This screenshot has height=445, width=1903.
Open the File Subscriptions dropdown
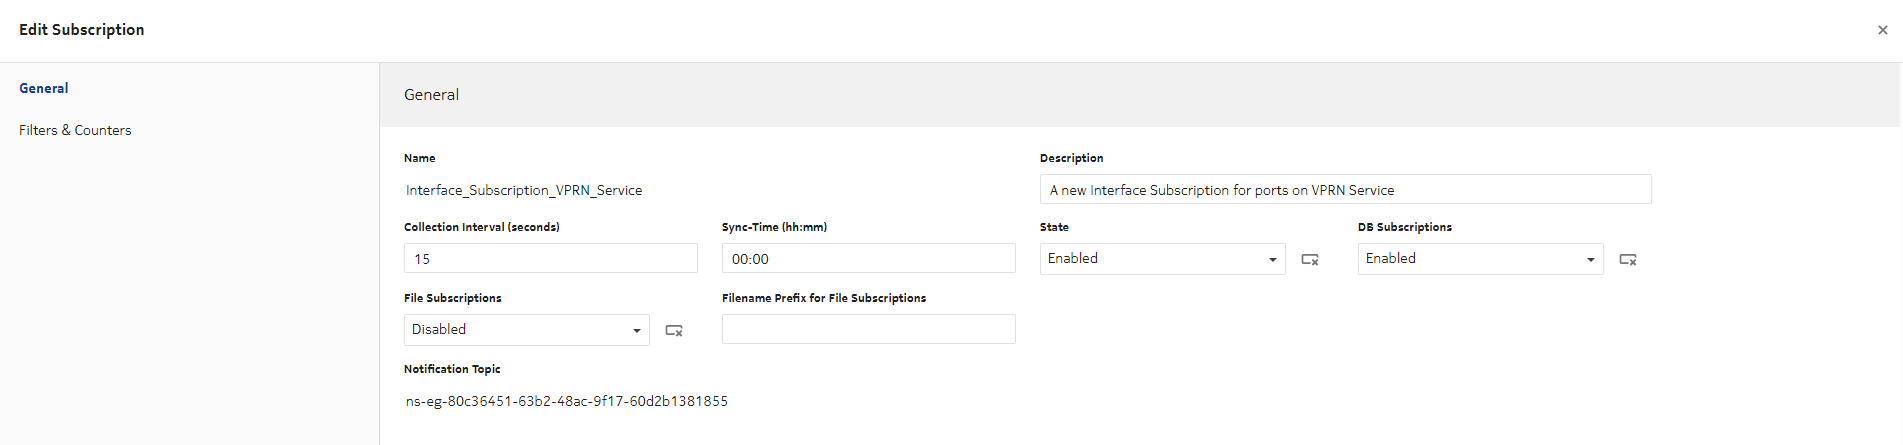tap(526, 330)
